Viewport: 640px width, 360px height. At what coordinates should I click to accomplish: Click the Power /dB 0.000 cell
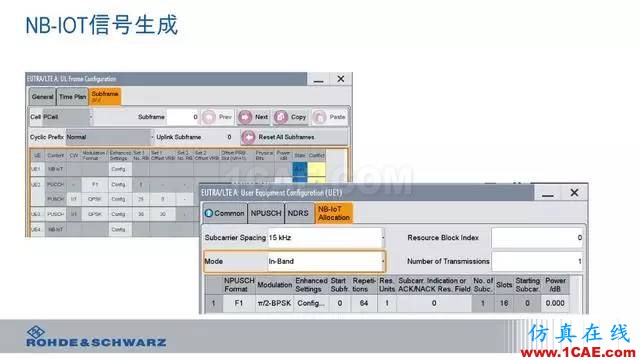[555, 303]
